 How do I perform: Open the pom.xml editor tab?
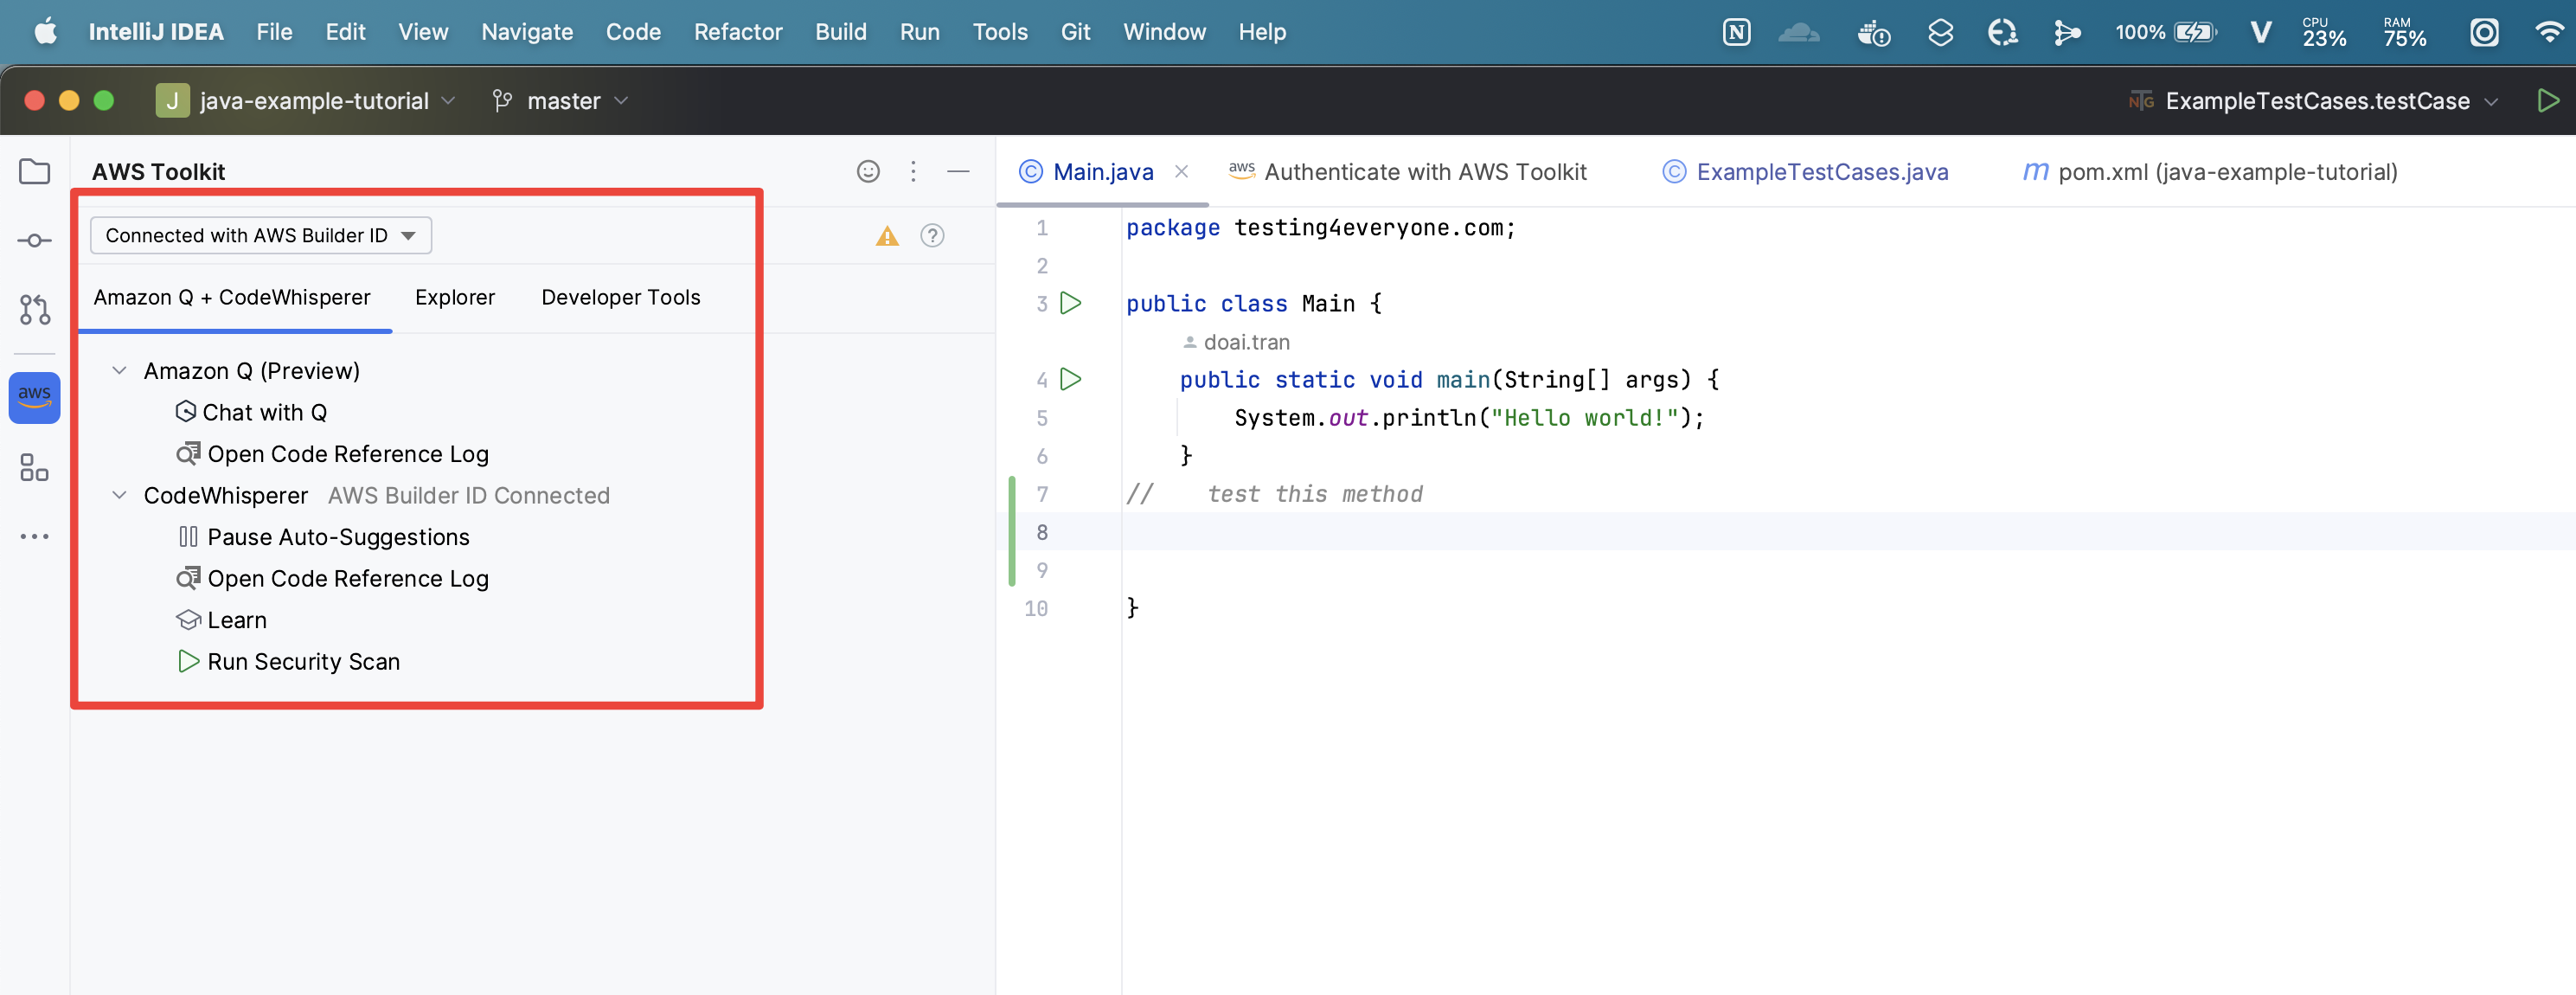click(2210, 172)
